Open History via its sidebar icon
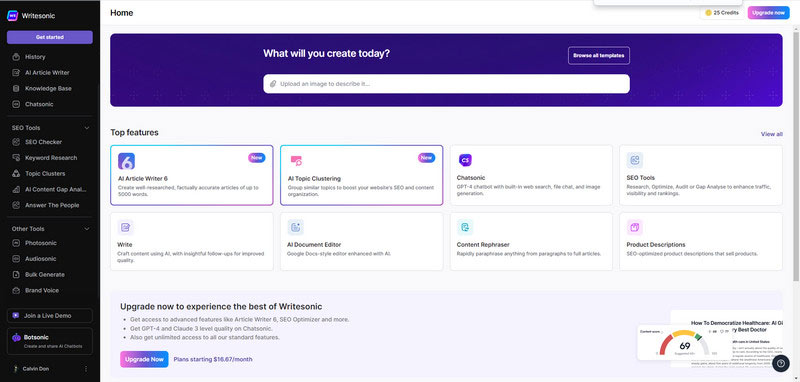Image resolution: width=800 pixels, height=382 pixels. (x=16, y=57)
